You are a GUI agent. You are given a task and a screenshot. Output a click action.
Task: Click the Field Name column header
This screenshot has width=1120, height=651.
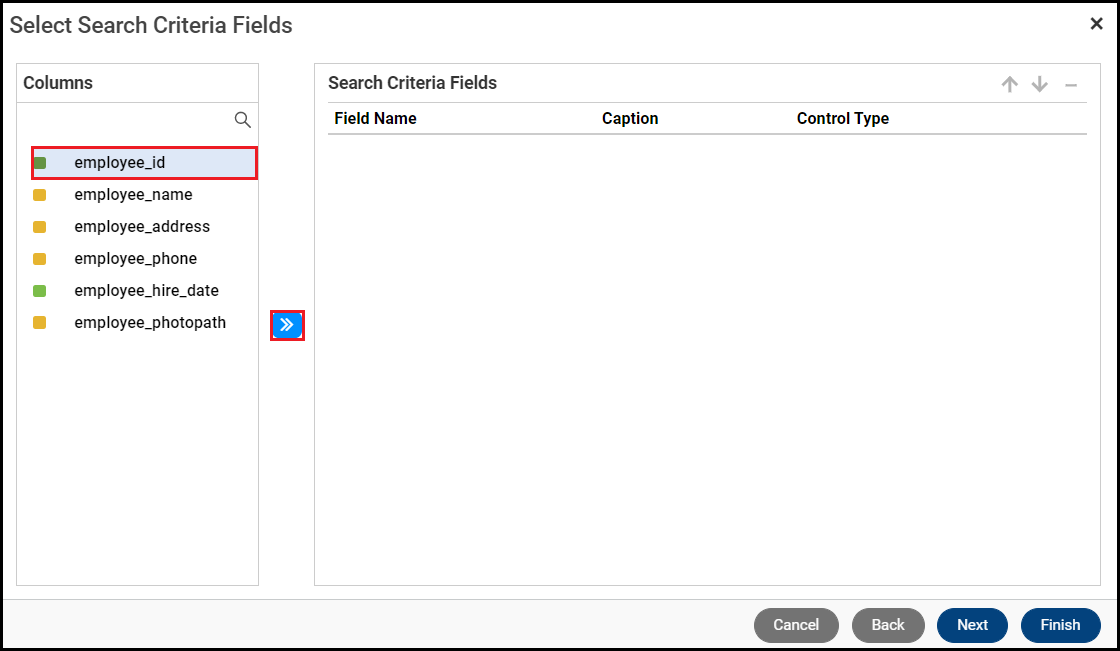375,118
